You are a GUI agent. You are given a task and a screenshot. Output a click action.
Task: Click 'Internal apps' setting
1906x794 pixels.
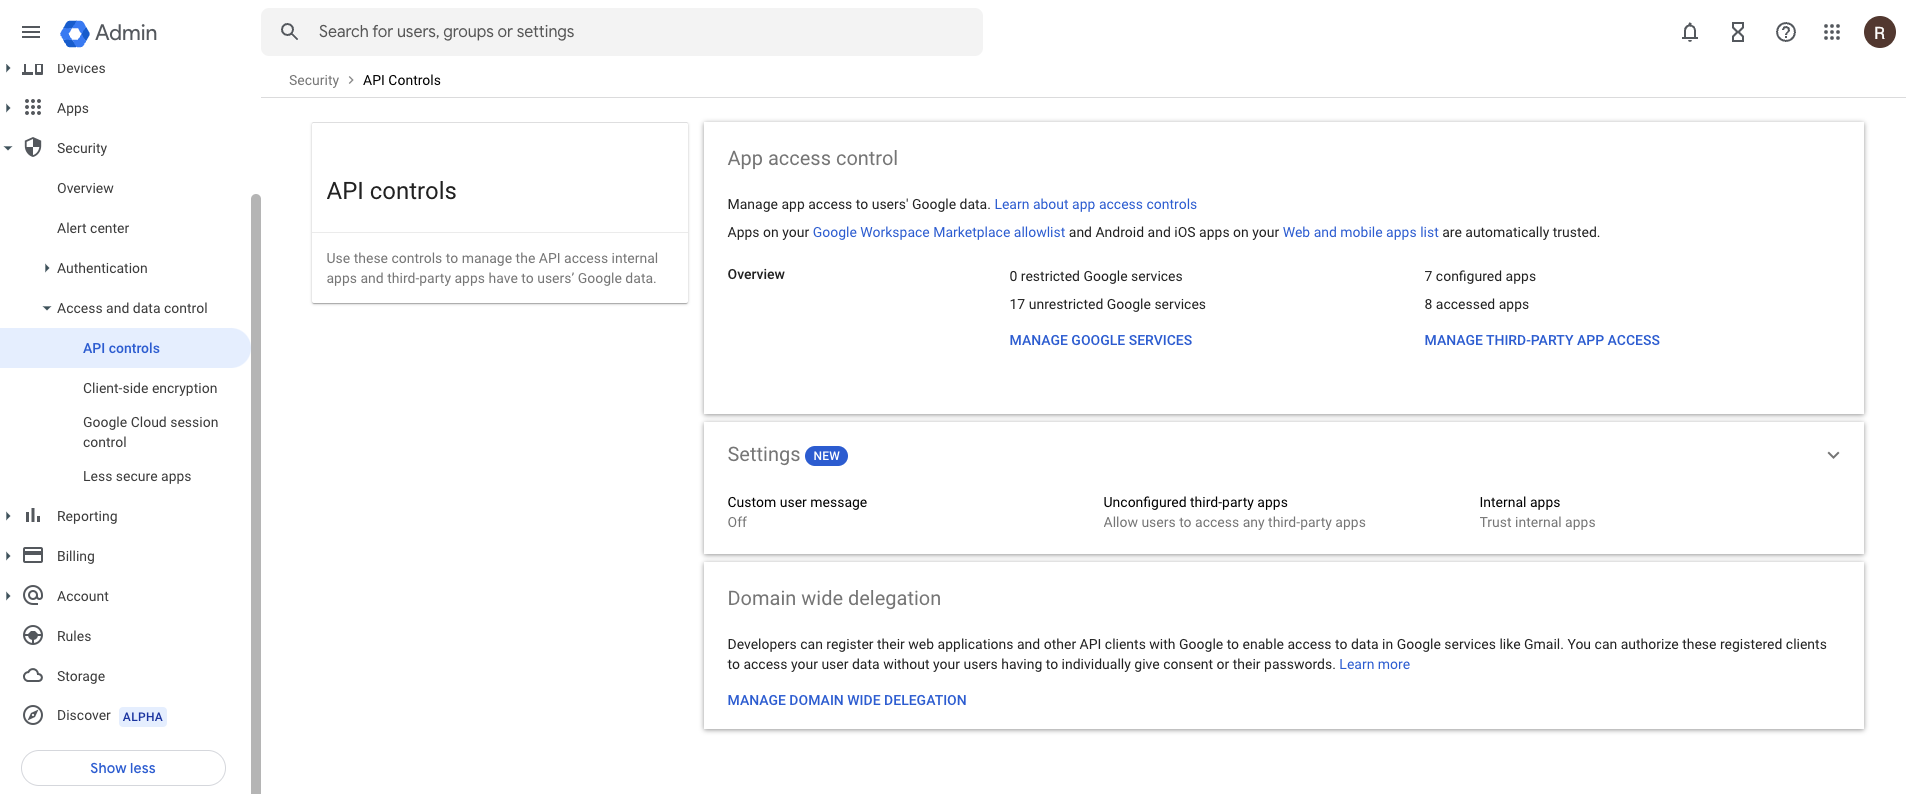click(x=1519, y=502)
